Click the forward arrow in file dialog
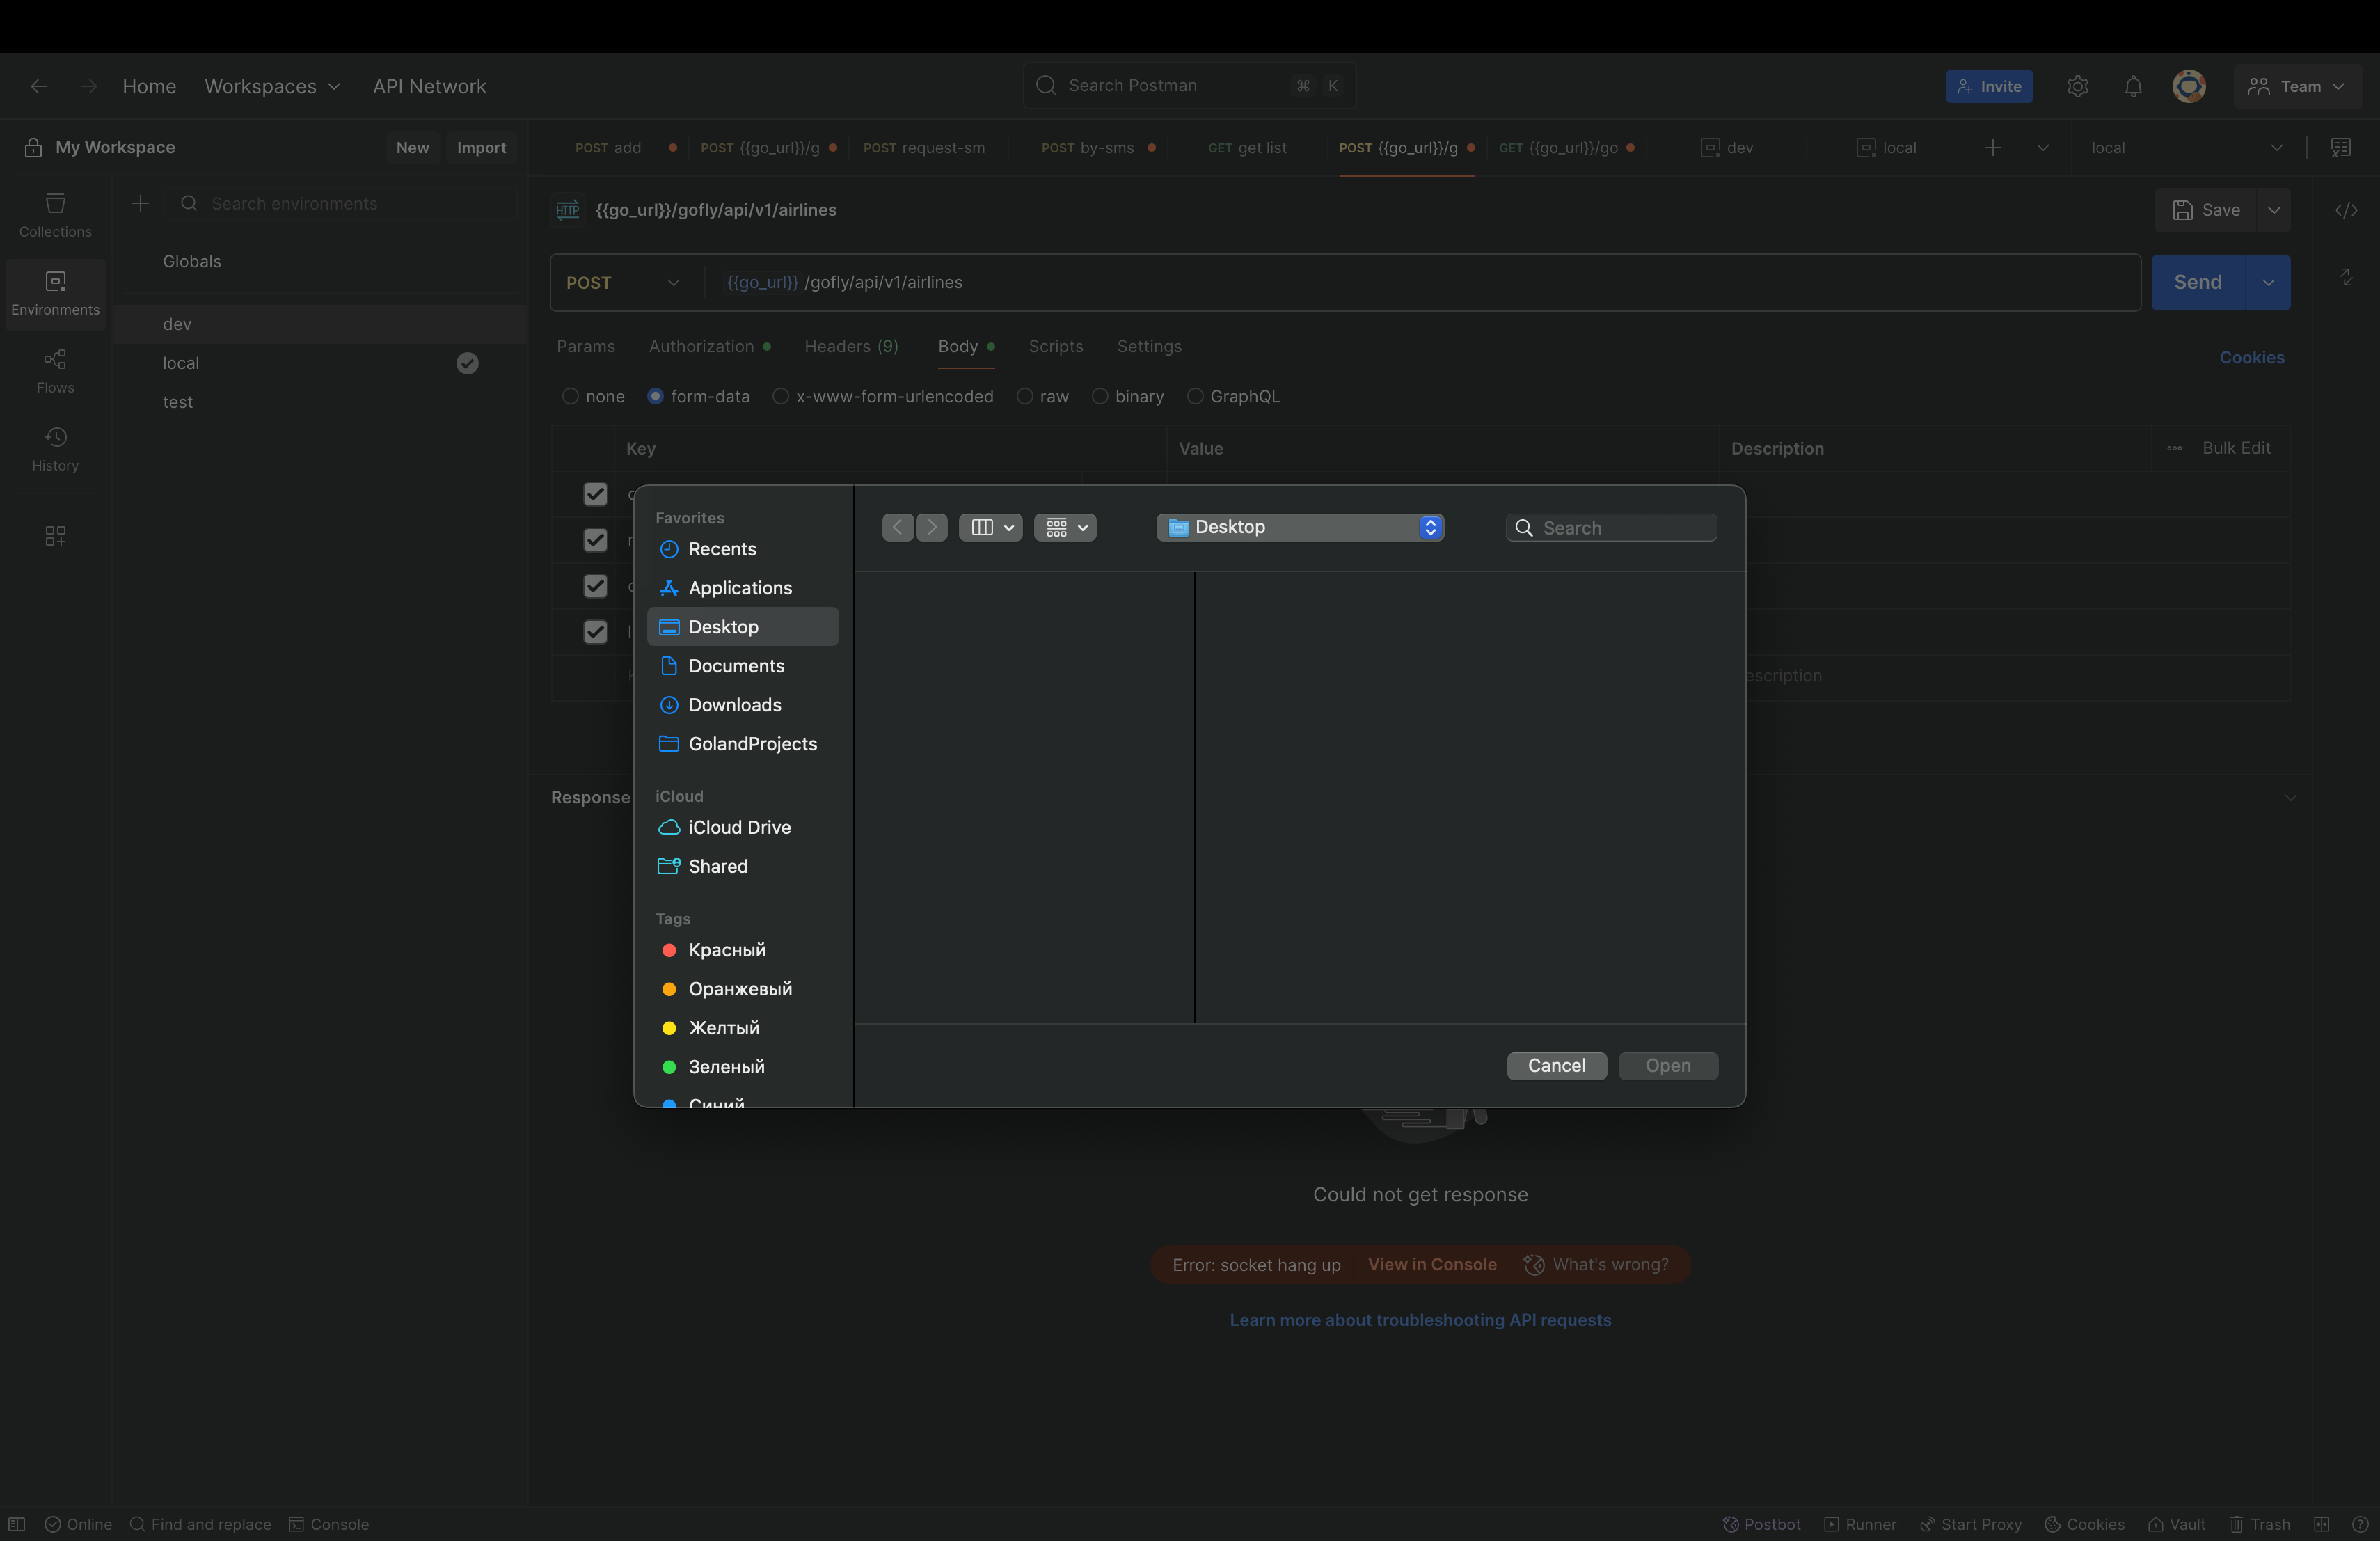The height and width of the screenshot is (1541, 2380). pos(932,527)
